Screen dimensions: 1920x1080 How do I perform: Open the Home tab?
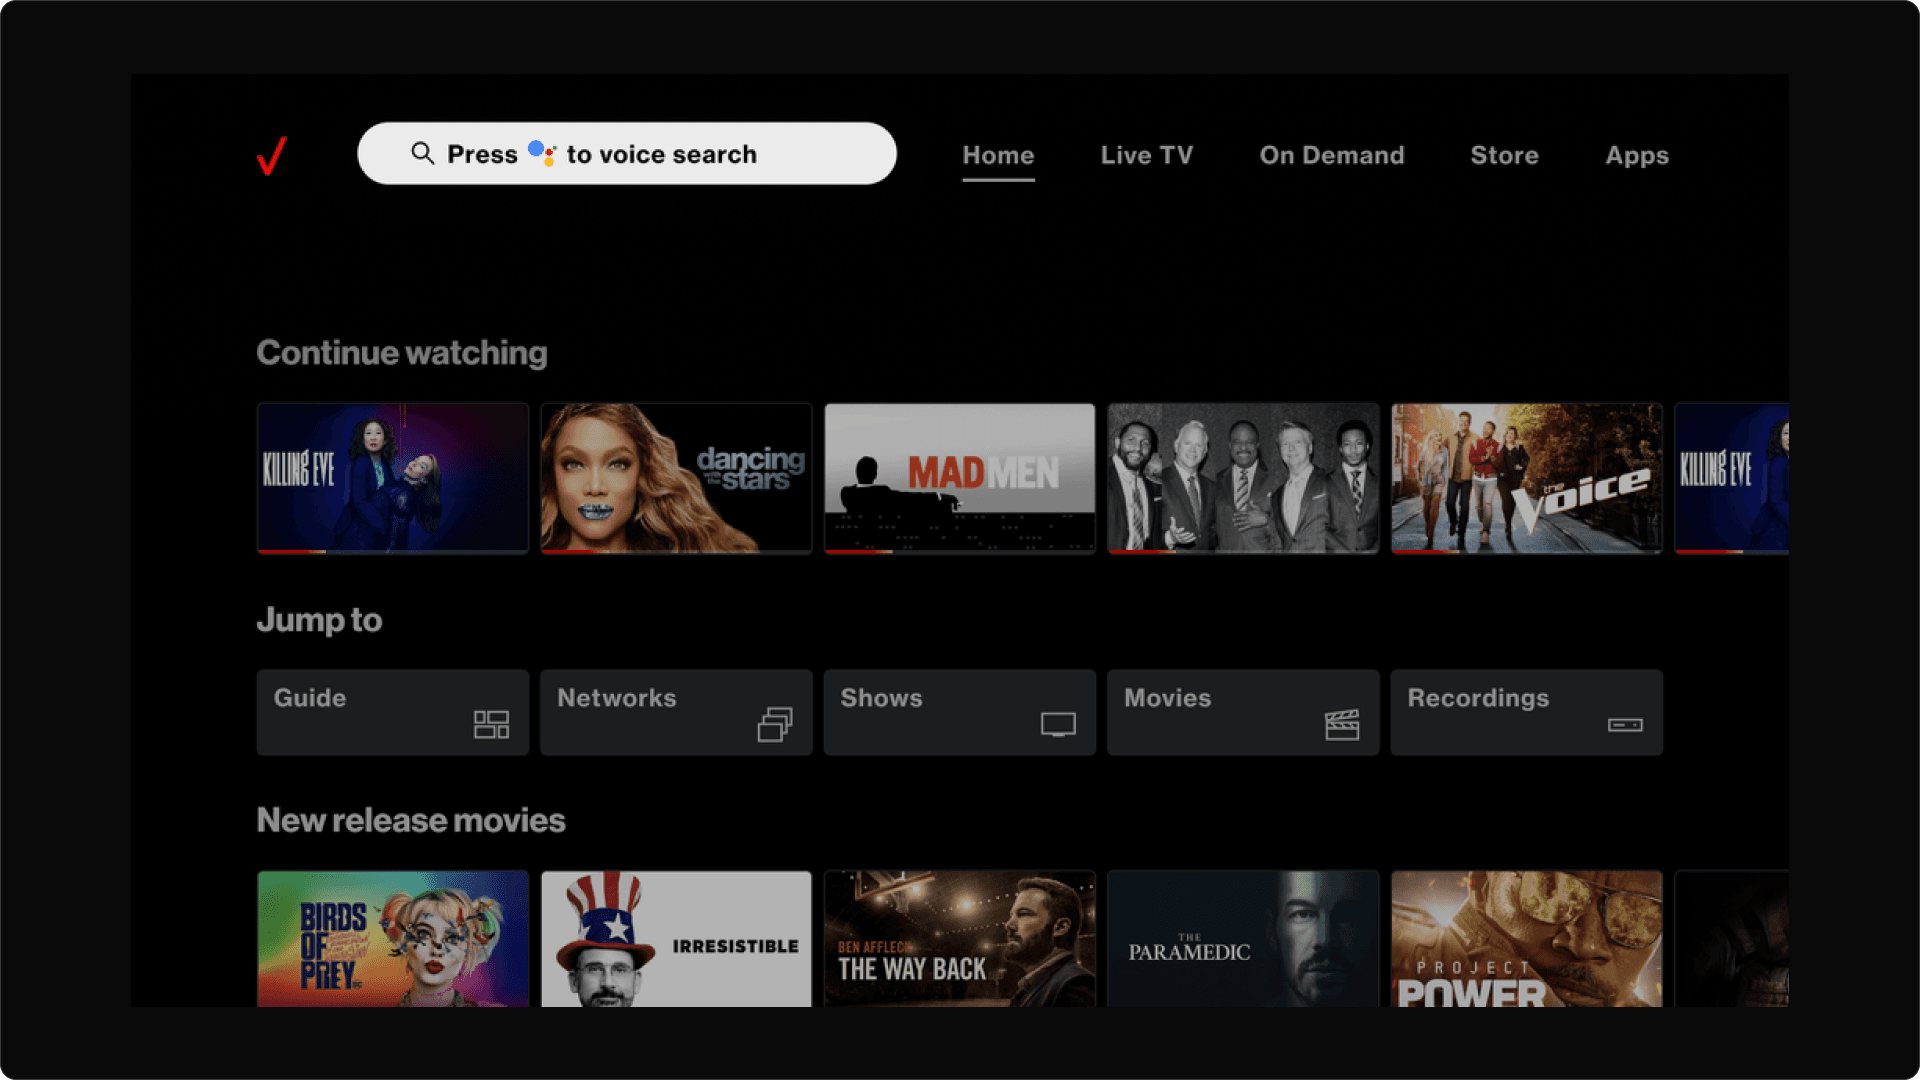998,155
